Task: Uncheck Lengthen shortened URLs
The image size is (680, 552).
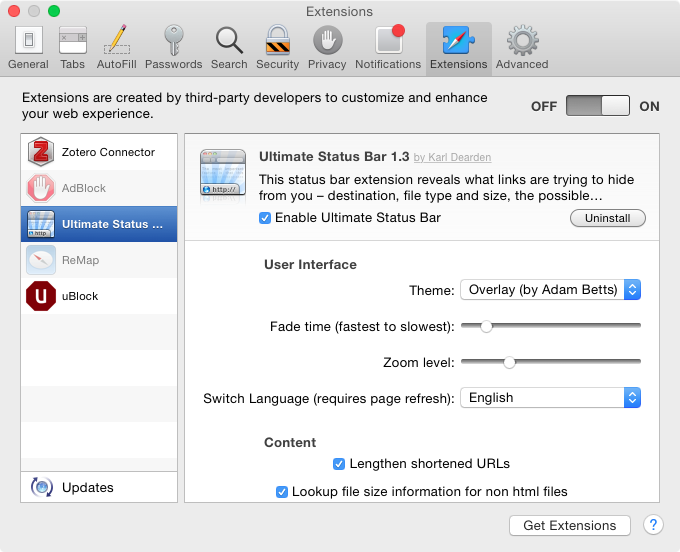Action: pyautogui.click(x=339, y=464)
